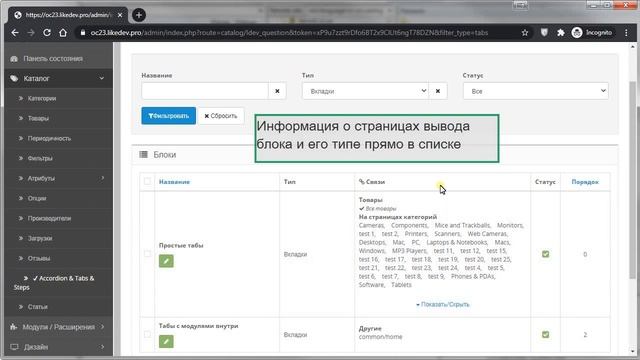640x360 pixels.
Task: Toggle the select-all checkbox in table header
Action: point(147,181)
